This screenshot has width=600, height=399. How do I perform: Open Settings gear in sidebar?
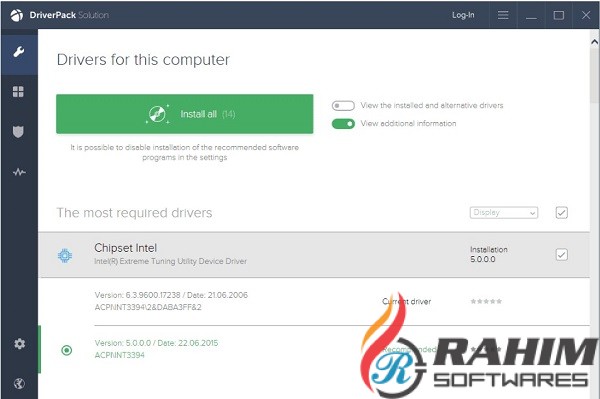[x=19, y=344]
